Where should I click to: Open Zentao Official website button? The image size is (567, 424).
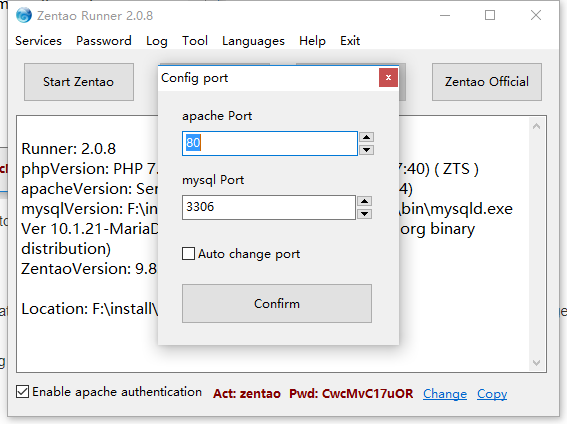point(487,82)
